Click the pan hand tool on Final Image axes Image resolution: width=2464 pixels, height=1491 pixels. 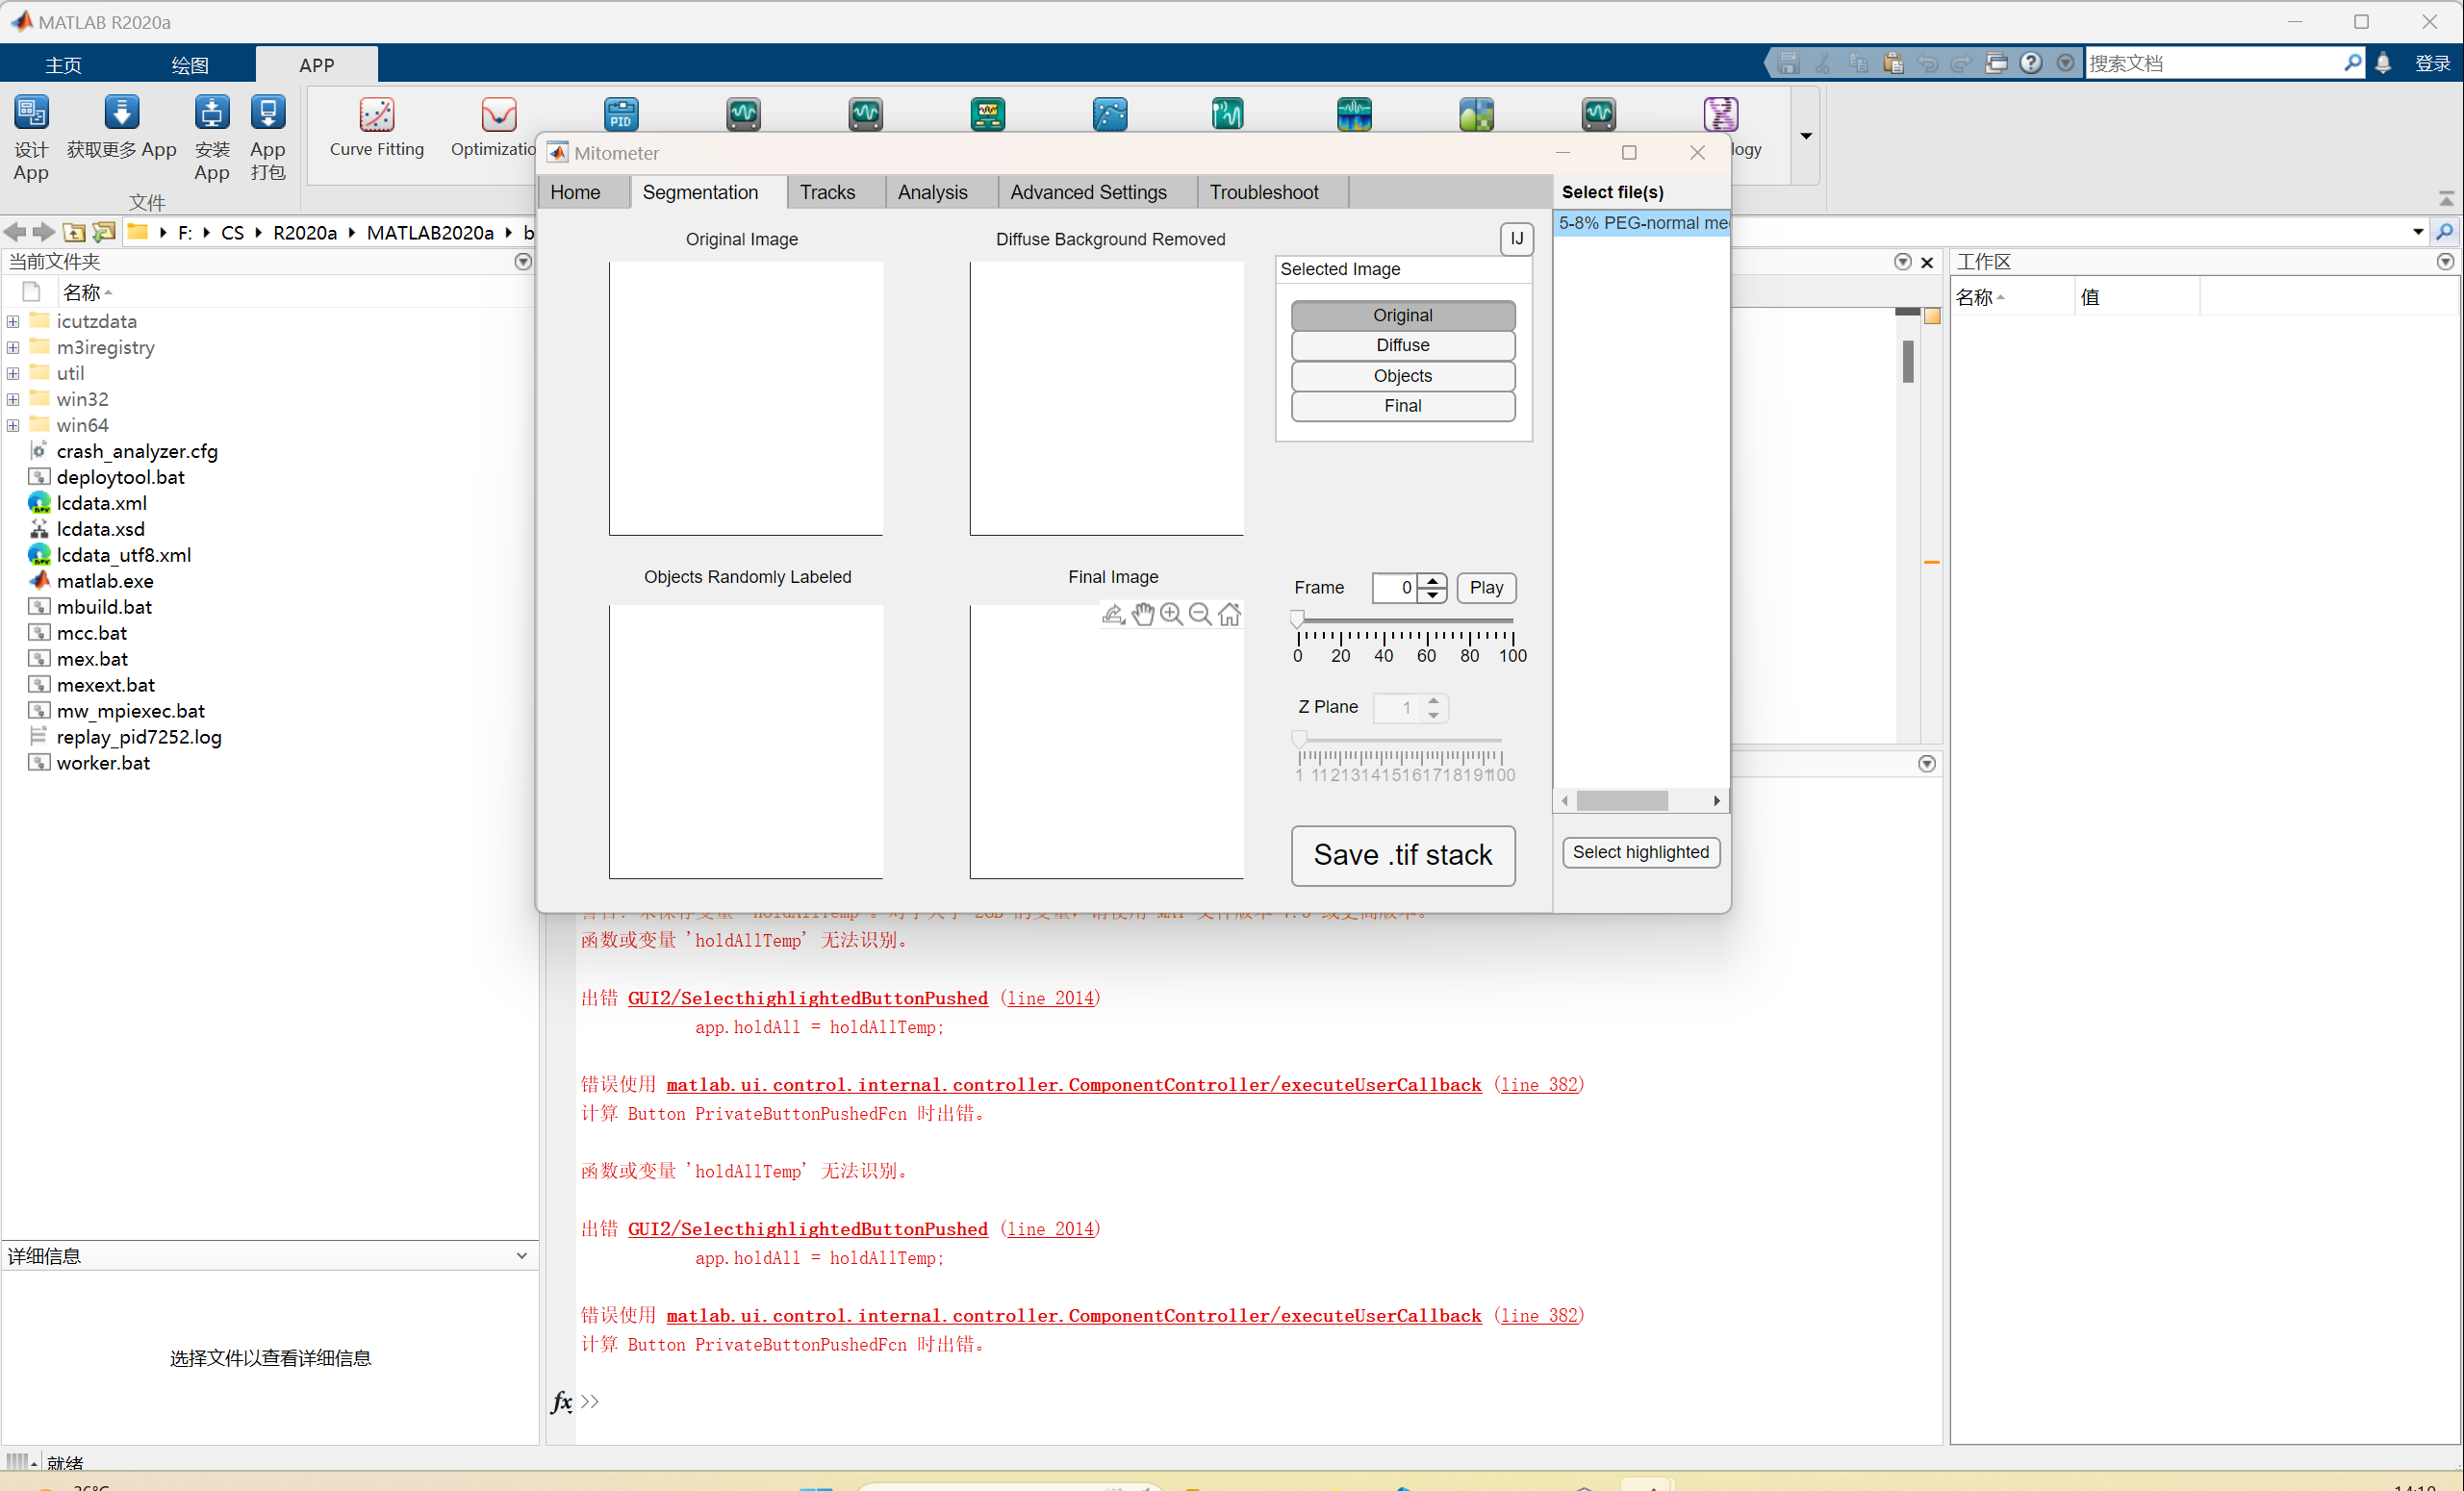pos(1142,614)
